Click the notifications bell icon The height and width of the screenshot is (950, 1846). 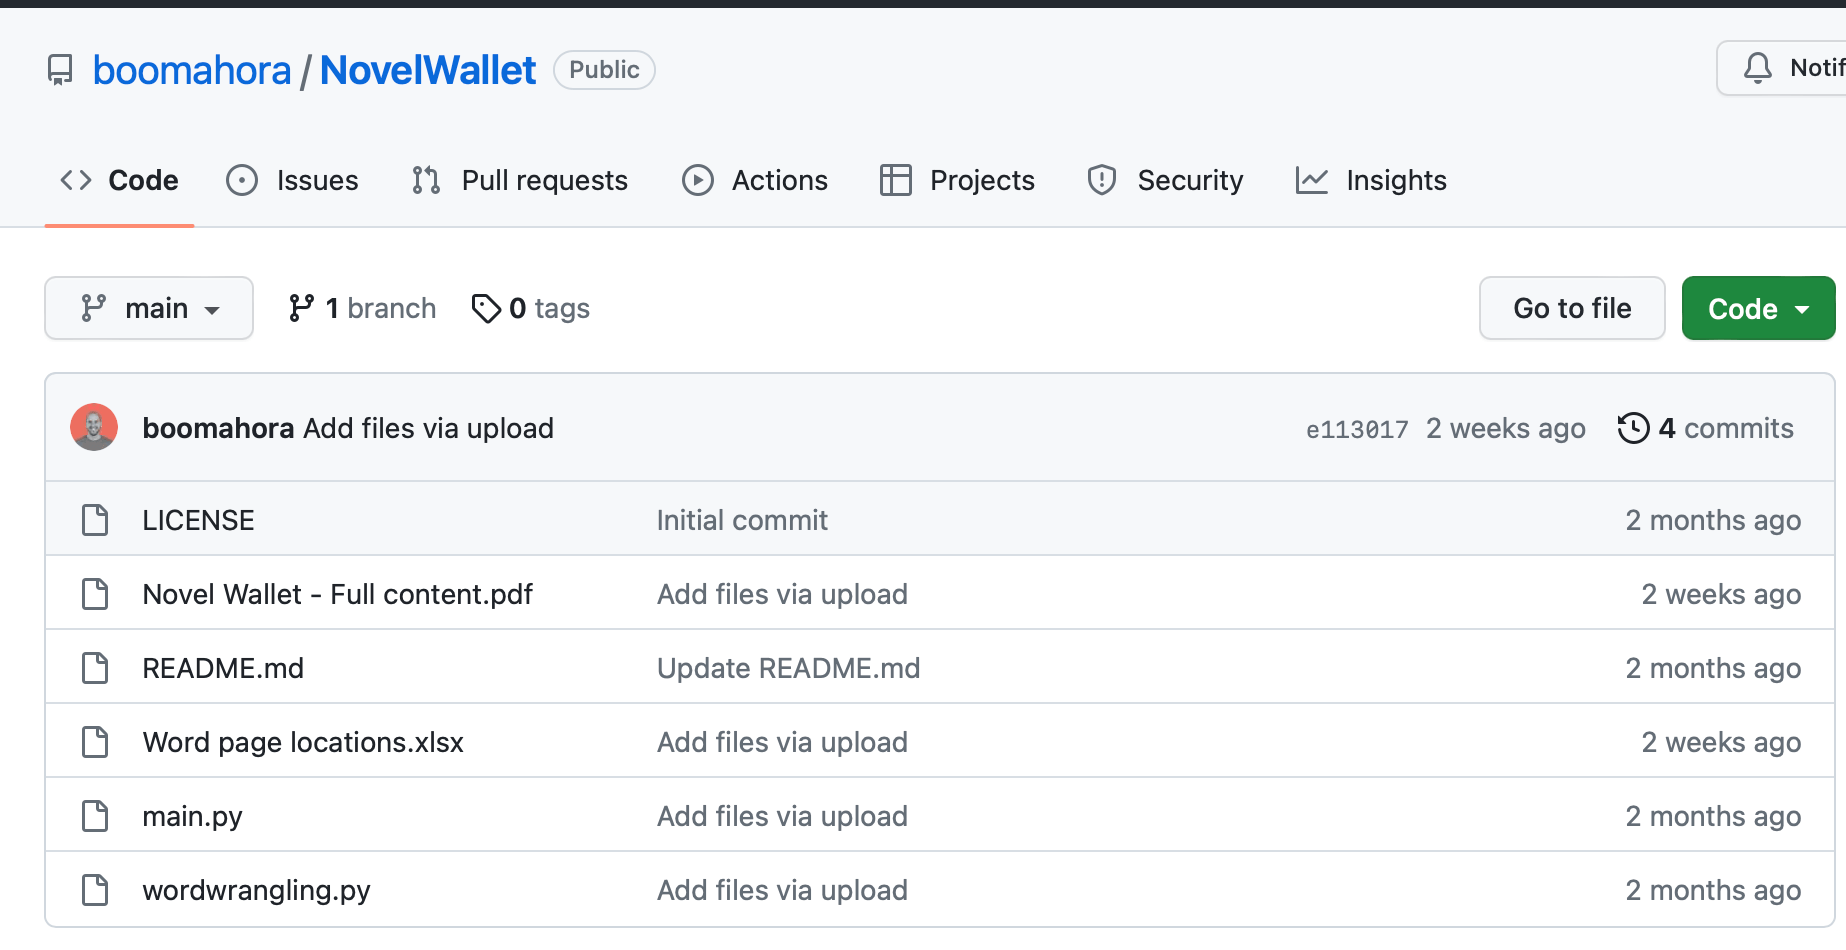click(x=1757, y=68)
